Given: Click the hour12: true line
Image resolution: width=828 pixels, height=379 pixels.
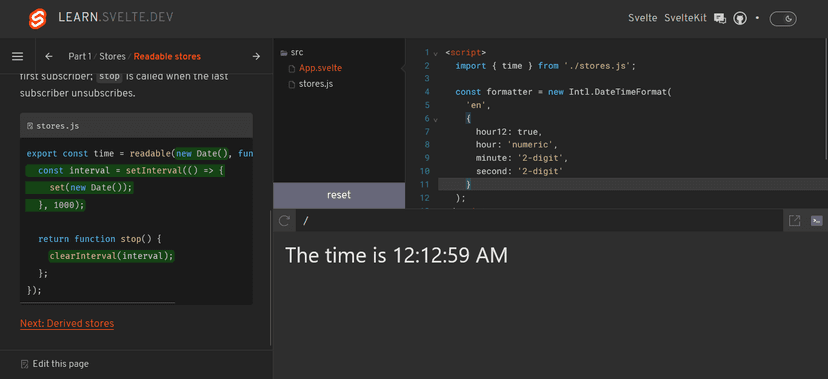Looking at the screenshot, I should pos(509,132).
